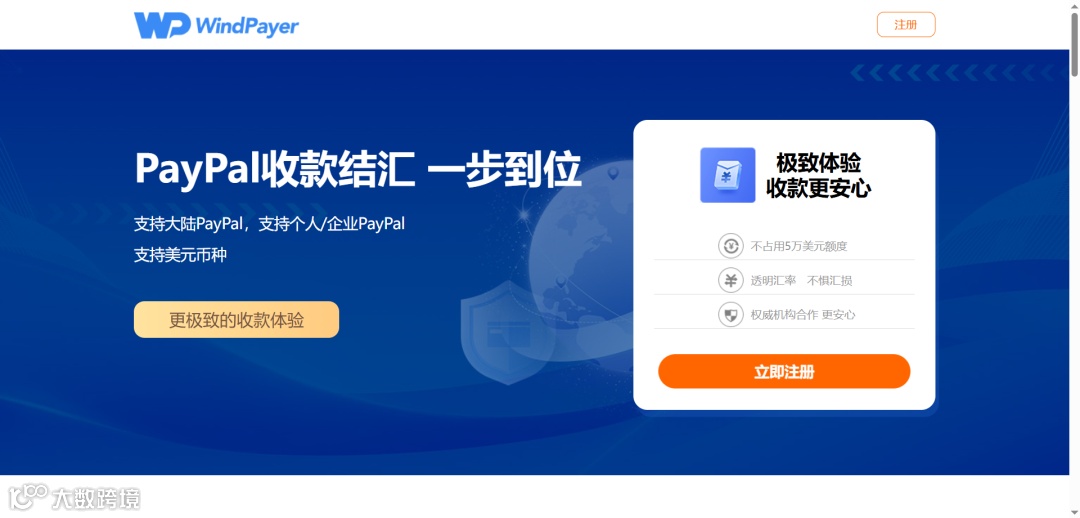The height and width of the screenshot is (518, 1080).
Task: Select the 透明汇率 不惧汇损 text
Action: [x=802, y=280]
